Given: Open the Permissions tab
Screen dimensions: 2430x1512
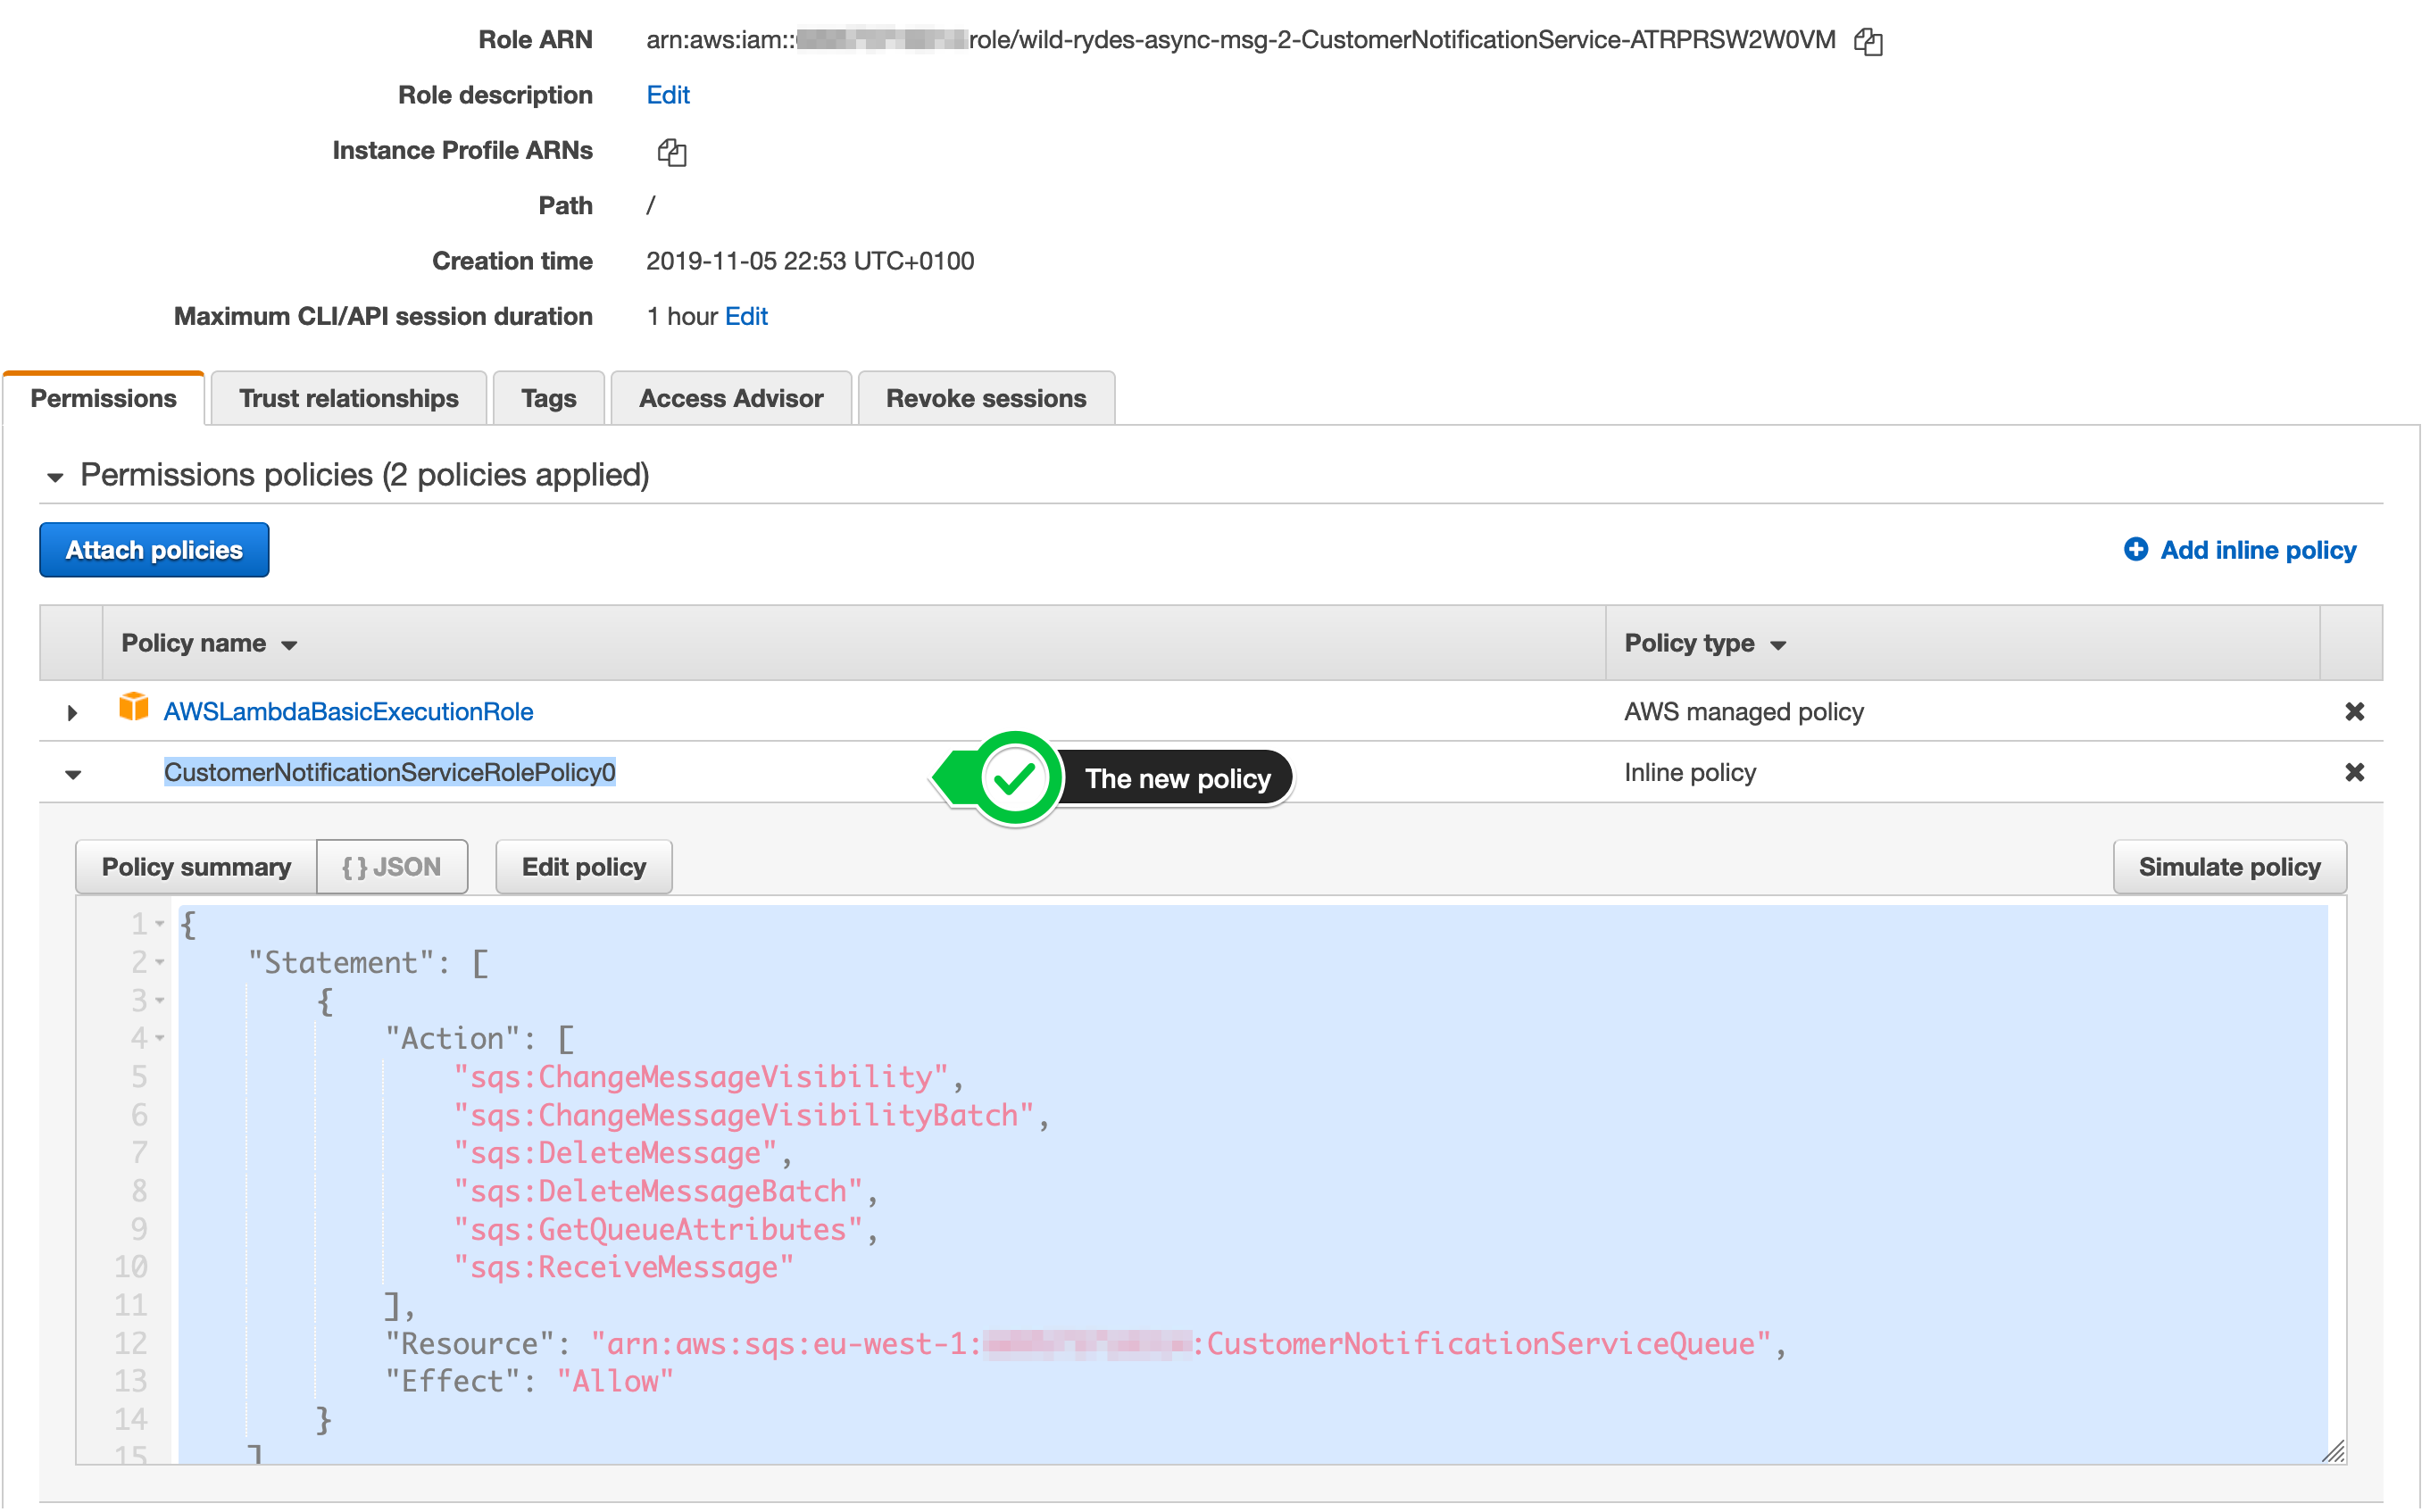Looking at the screenshot, I should pos(104,399).
